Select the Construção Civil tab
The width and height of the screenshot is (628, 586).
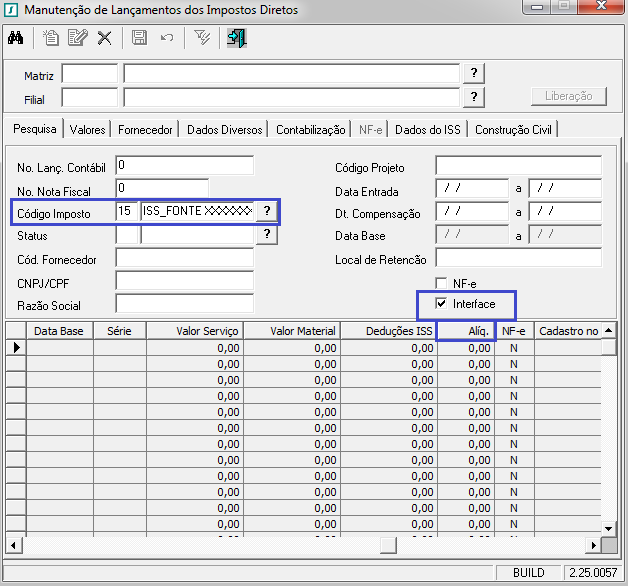point(514,129)
